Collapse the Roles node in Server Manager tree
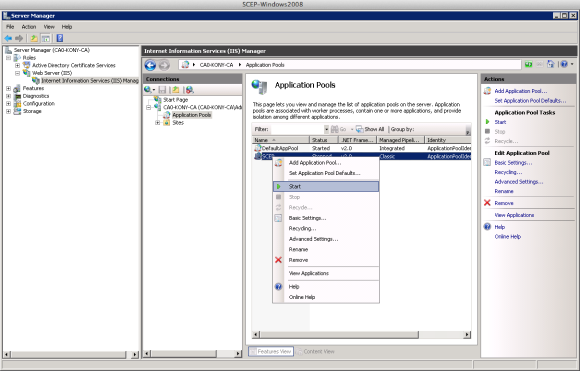The width and height of the screenshot is (580, 371). click(x=8, y=58)
